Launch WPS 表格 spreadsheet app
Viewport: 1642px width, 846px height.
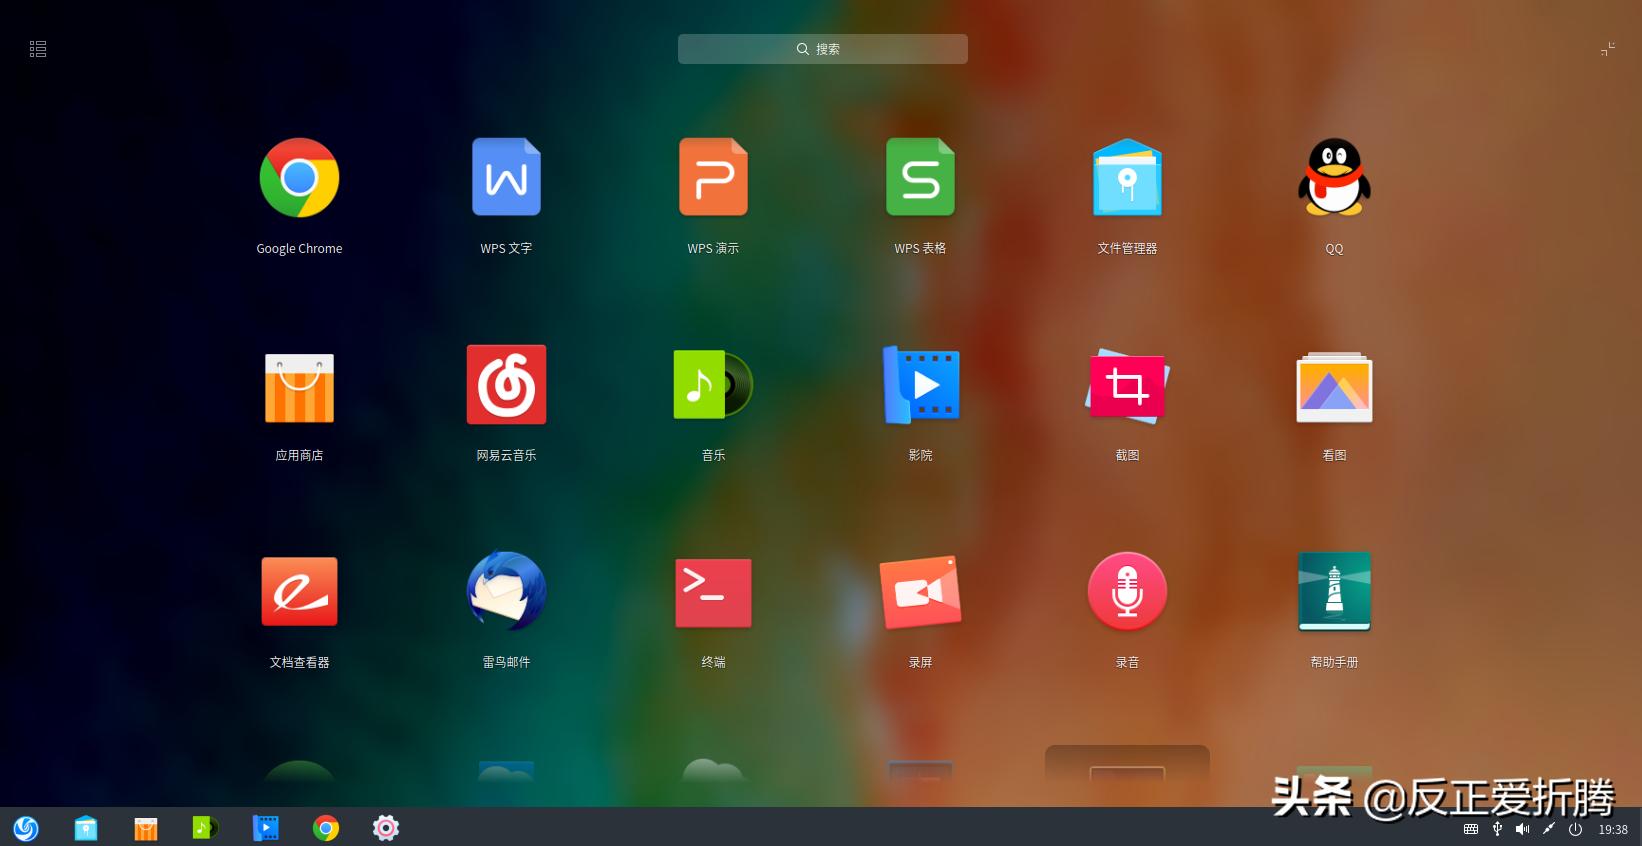(x=920, y=178)
